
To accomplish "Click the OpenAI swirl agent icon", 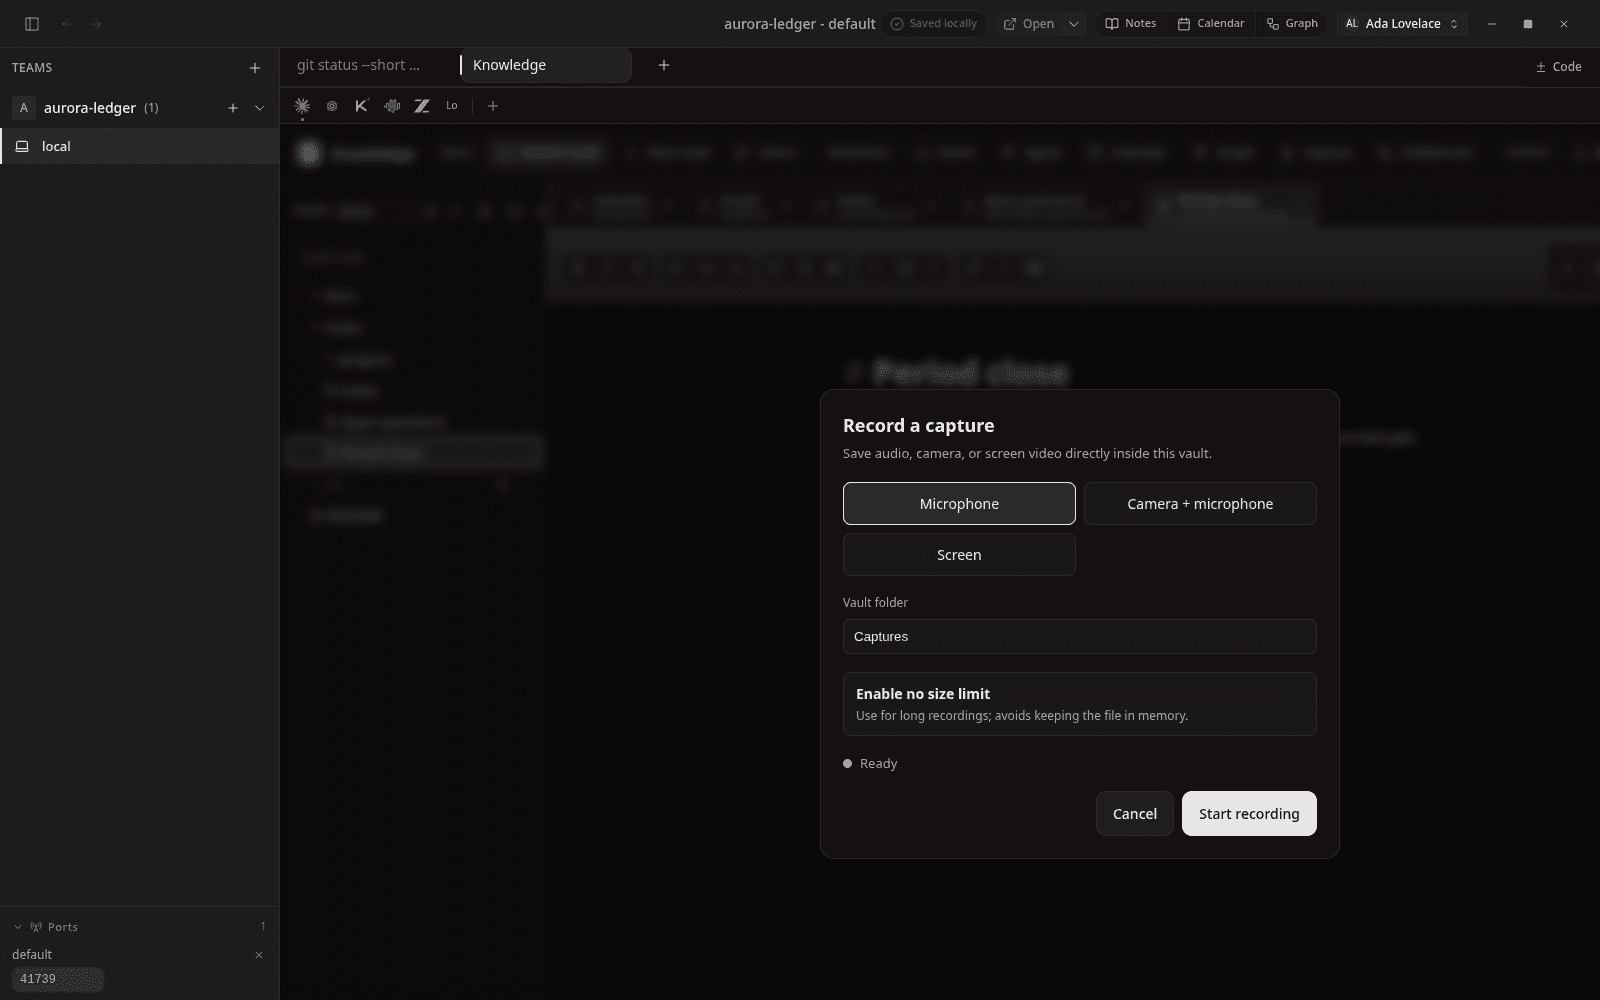I will coord(332,106).
